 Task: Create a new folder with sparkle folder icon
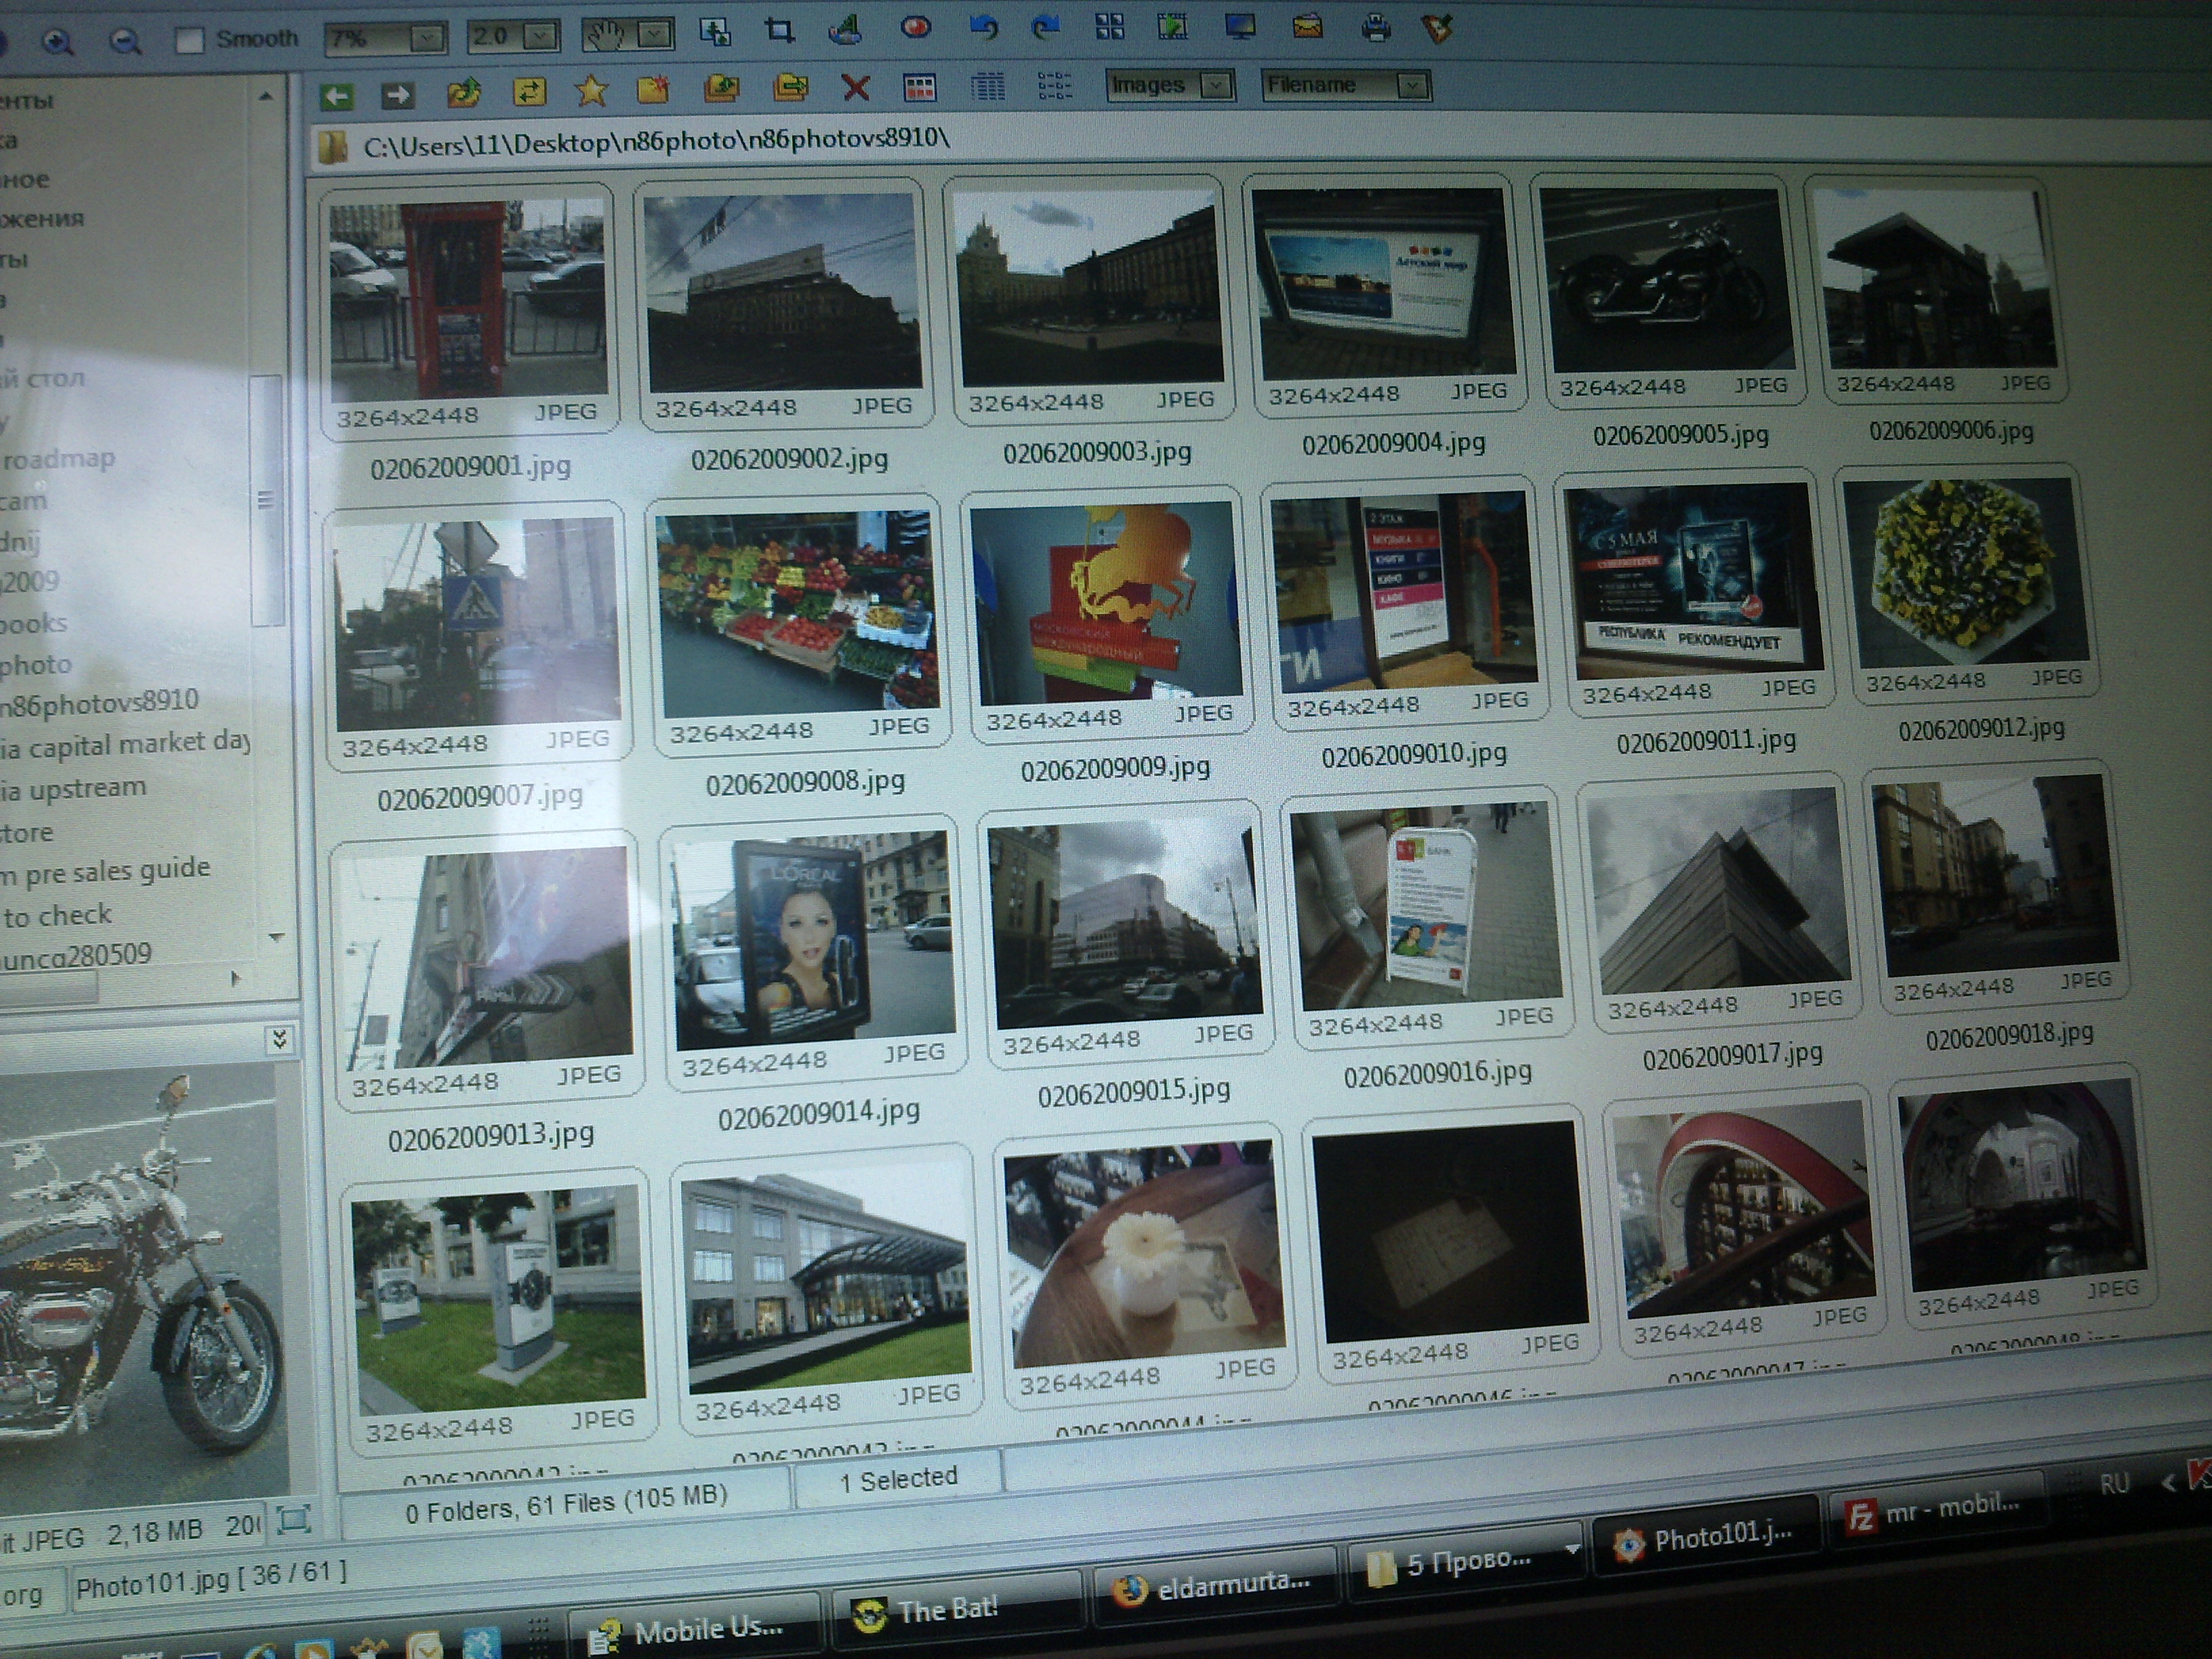653,90
